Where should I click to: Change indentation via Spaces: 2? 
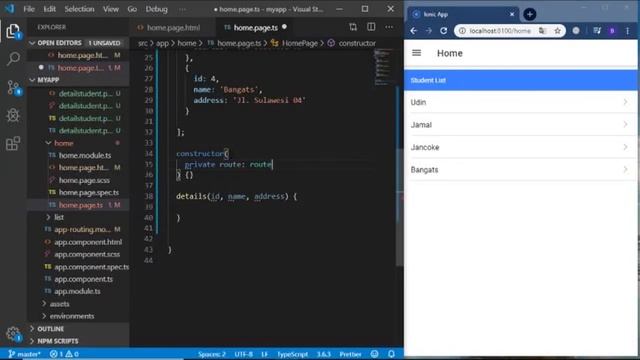pyautogui.click(x=212, y=354)
